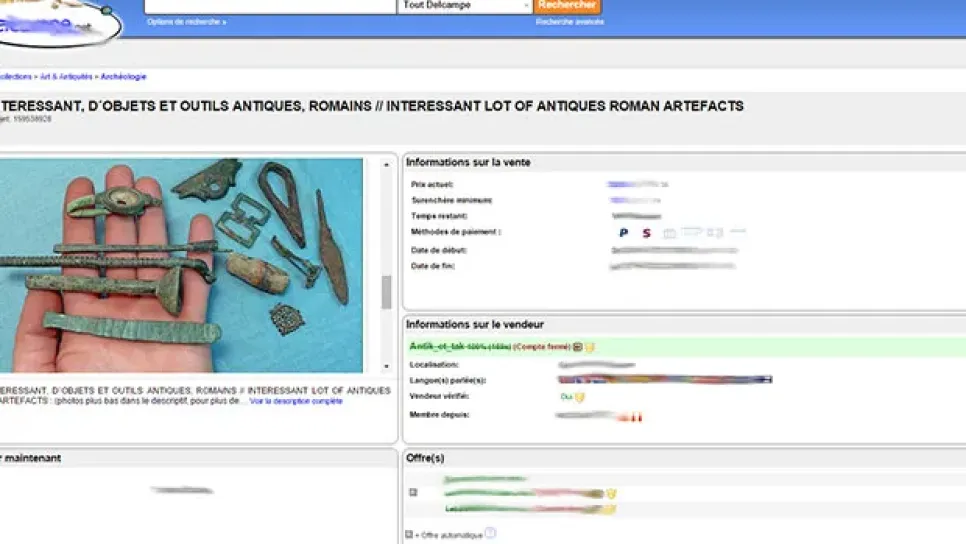Click the shield icon next to Vendeur vérifié
Screen dimensions: 966x544
pyautogui.click(x=579, y=397)
